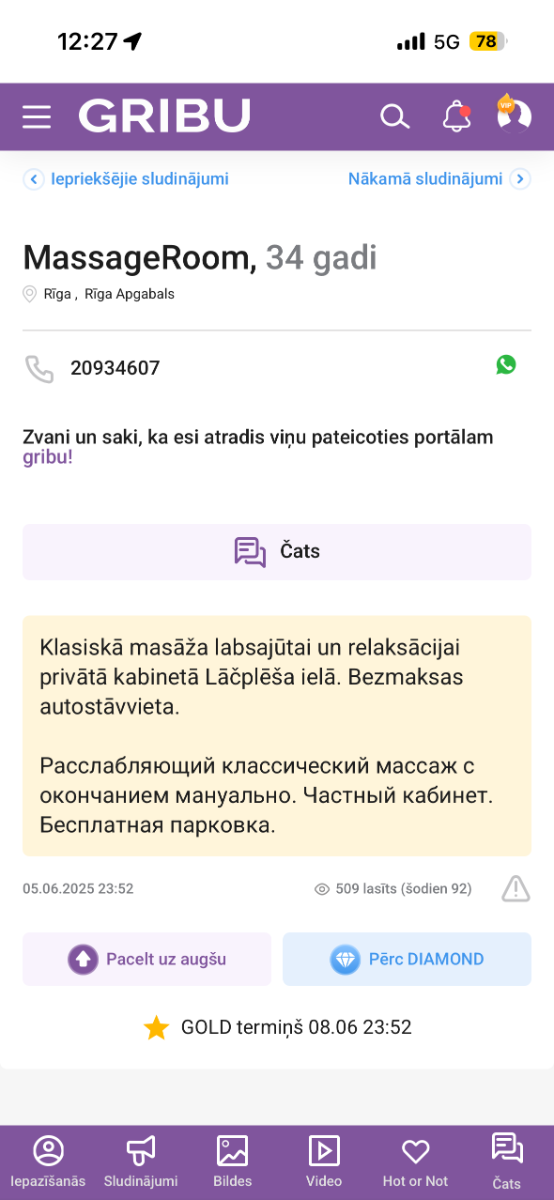Call phone number 20934607
This screenshot has width=554, height=1200.
115,368
